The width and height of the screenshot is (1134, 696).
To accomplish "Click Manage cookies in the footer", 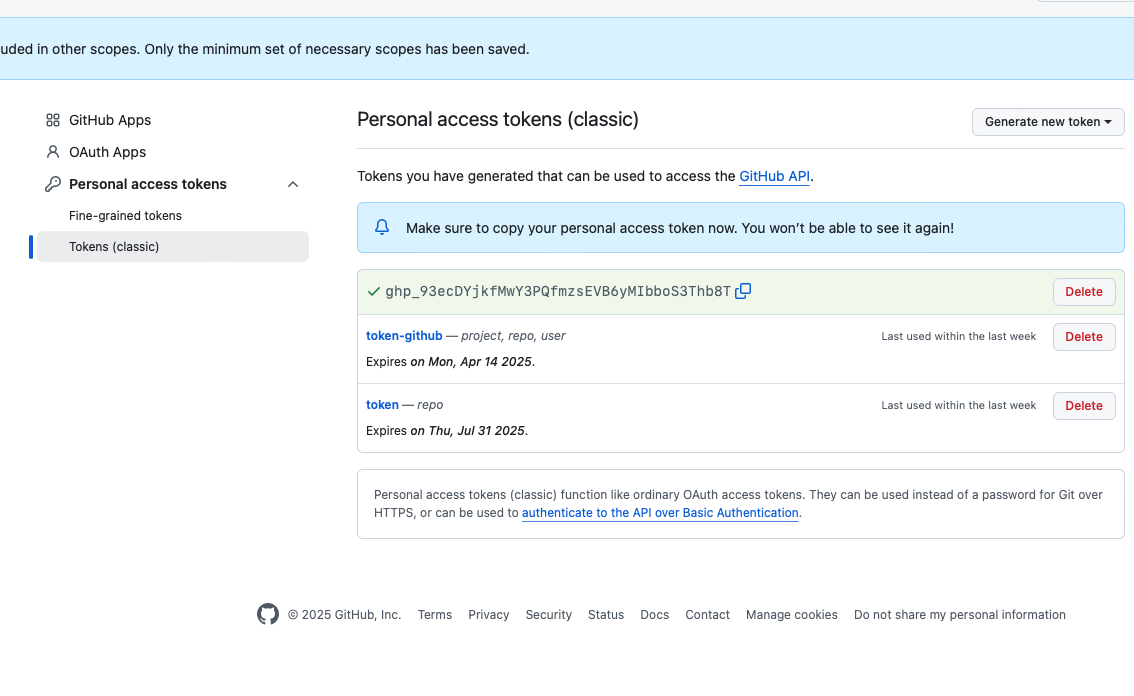I will (x=791, y=615).
